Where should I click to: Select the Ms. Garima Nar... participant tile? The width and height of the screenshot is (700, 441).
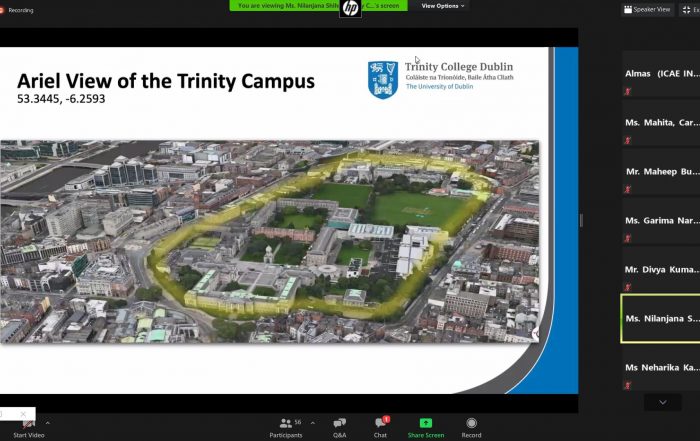point(661,221)
